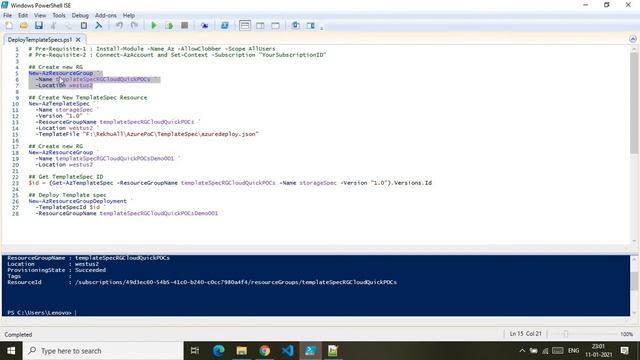Close the DeployTemplateSpecs.ps1 tab
The image size is (640, 360).
(x=78, y=40)
